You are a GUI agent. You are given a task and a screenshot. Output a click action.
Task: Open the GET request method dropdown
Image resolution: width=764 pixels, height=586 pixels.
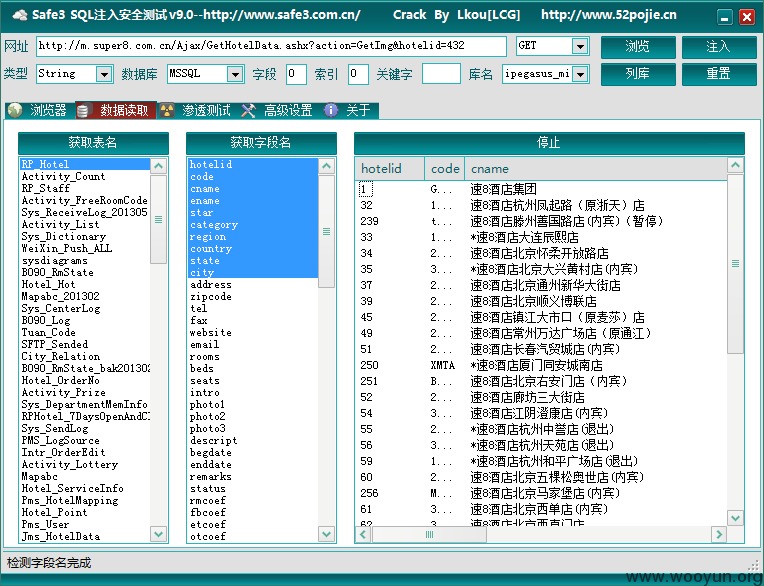[580, 47]
